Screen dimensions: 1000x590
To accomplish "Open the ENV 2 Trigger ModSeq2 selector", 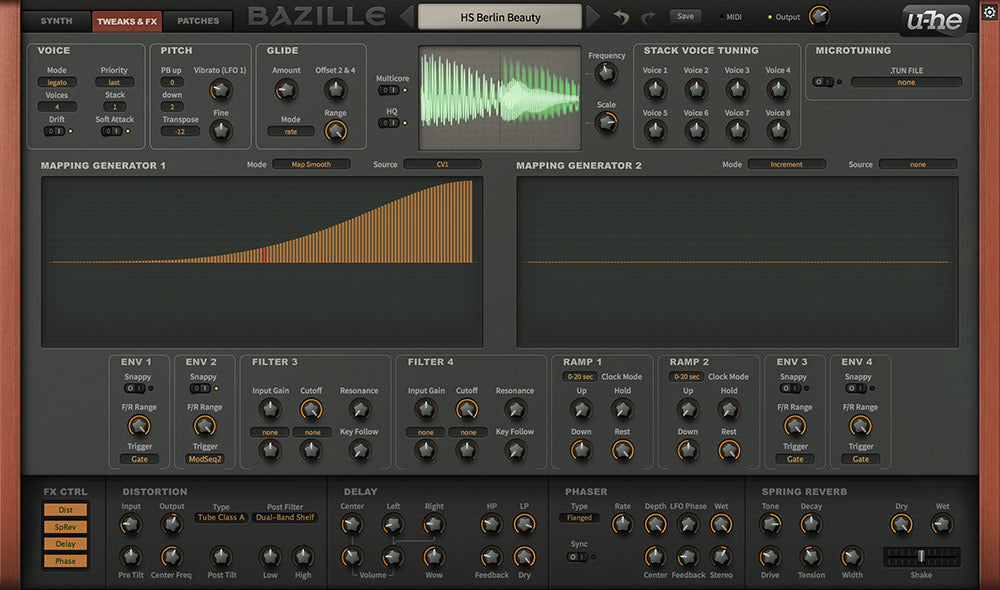I will [205, 459].
